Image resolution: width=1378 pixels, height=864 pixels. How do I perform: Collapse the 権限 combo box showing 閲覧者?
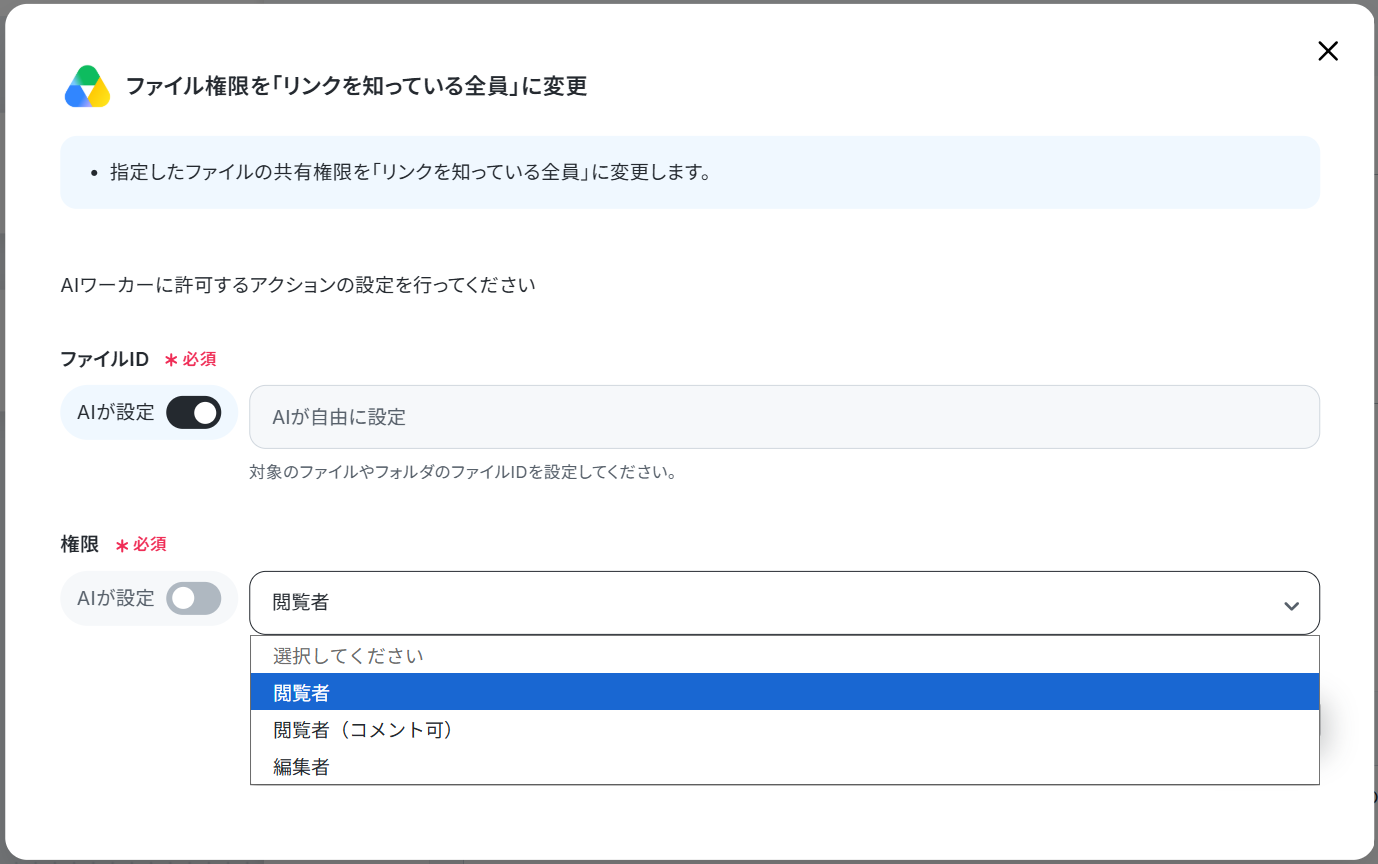[784, 603]
